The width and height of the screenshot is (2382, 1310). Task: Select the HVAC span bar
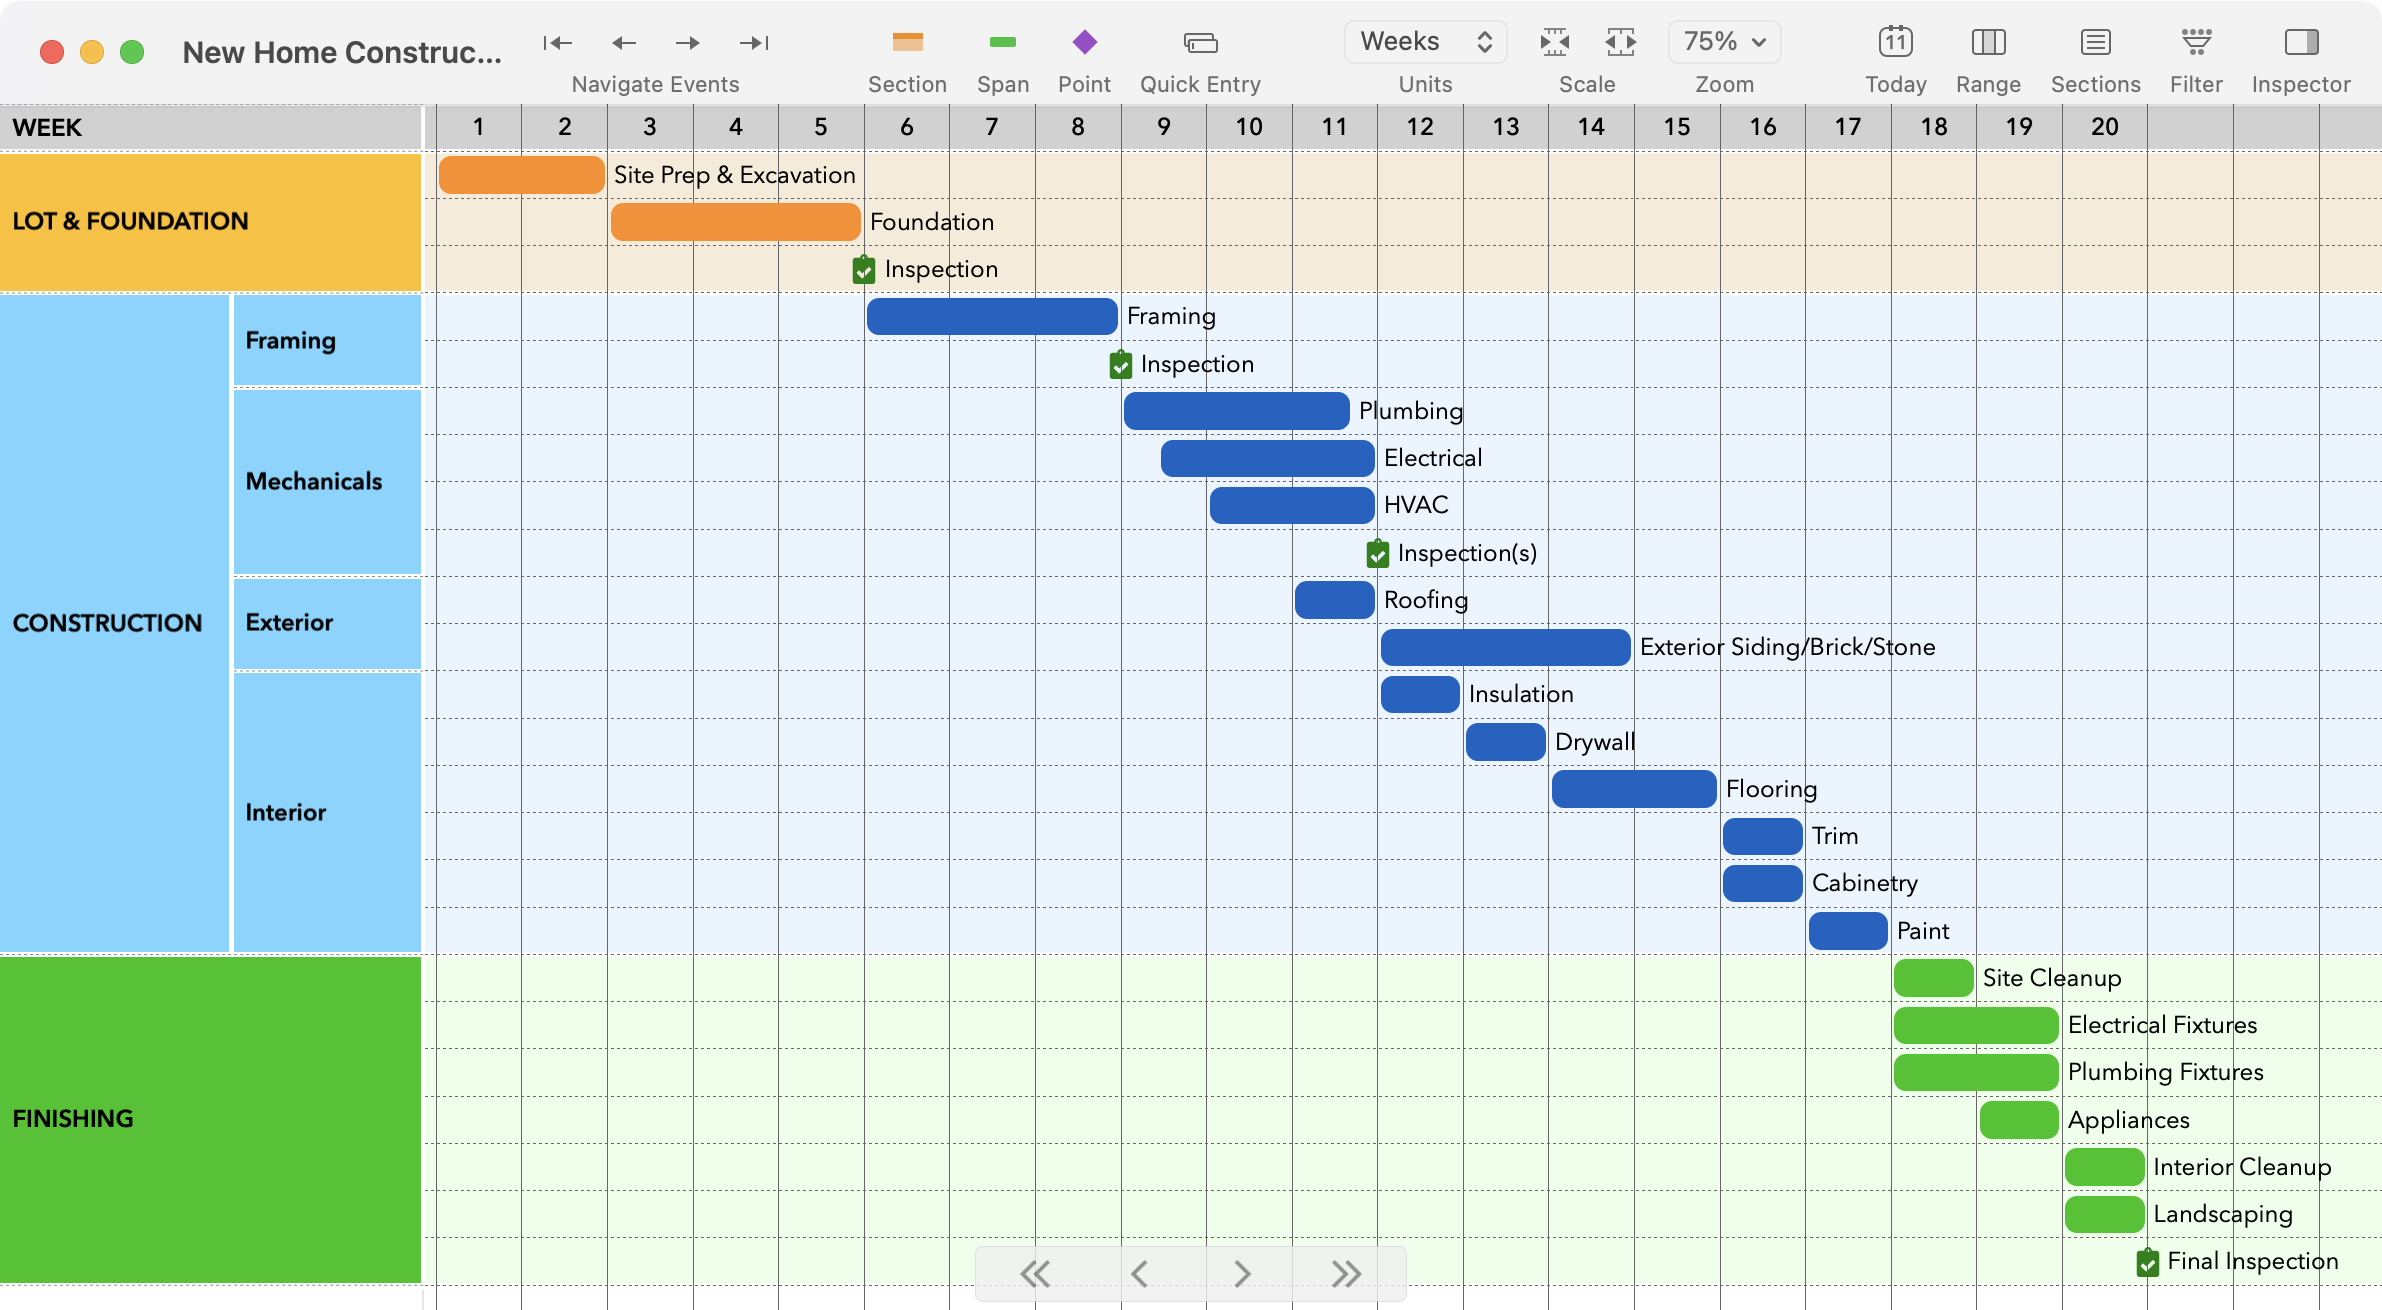(x=1292, y=505)
